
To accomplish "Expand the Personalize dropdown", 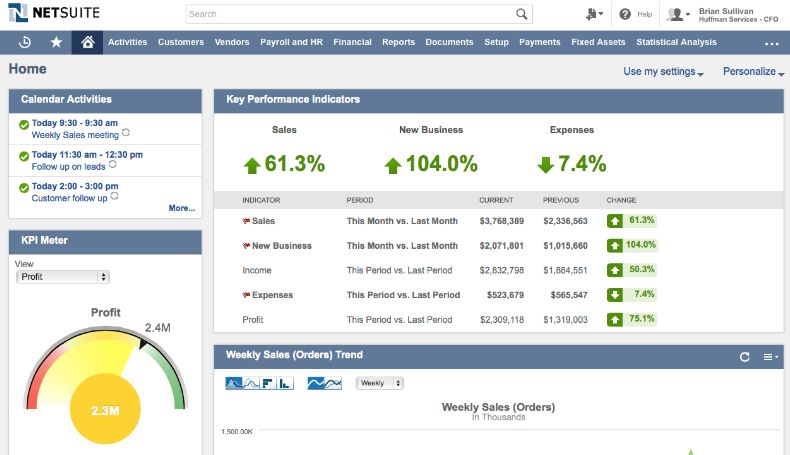I will 754,72.
